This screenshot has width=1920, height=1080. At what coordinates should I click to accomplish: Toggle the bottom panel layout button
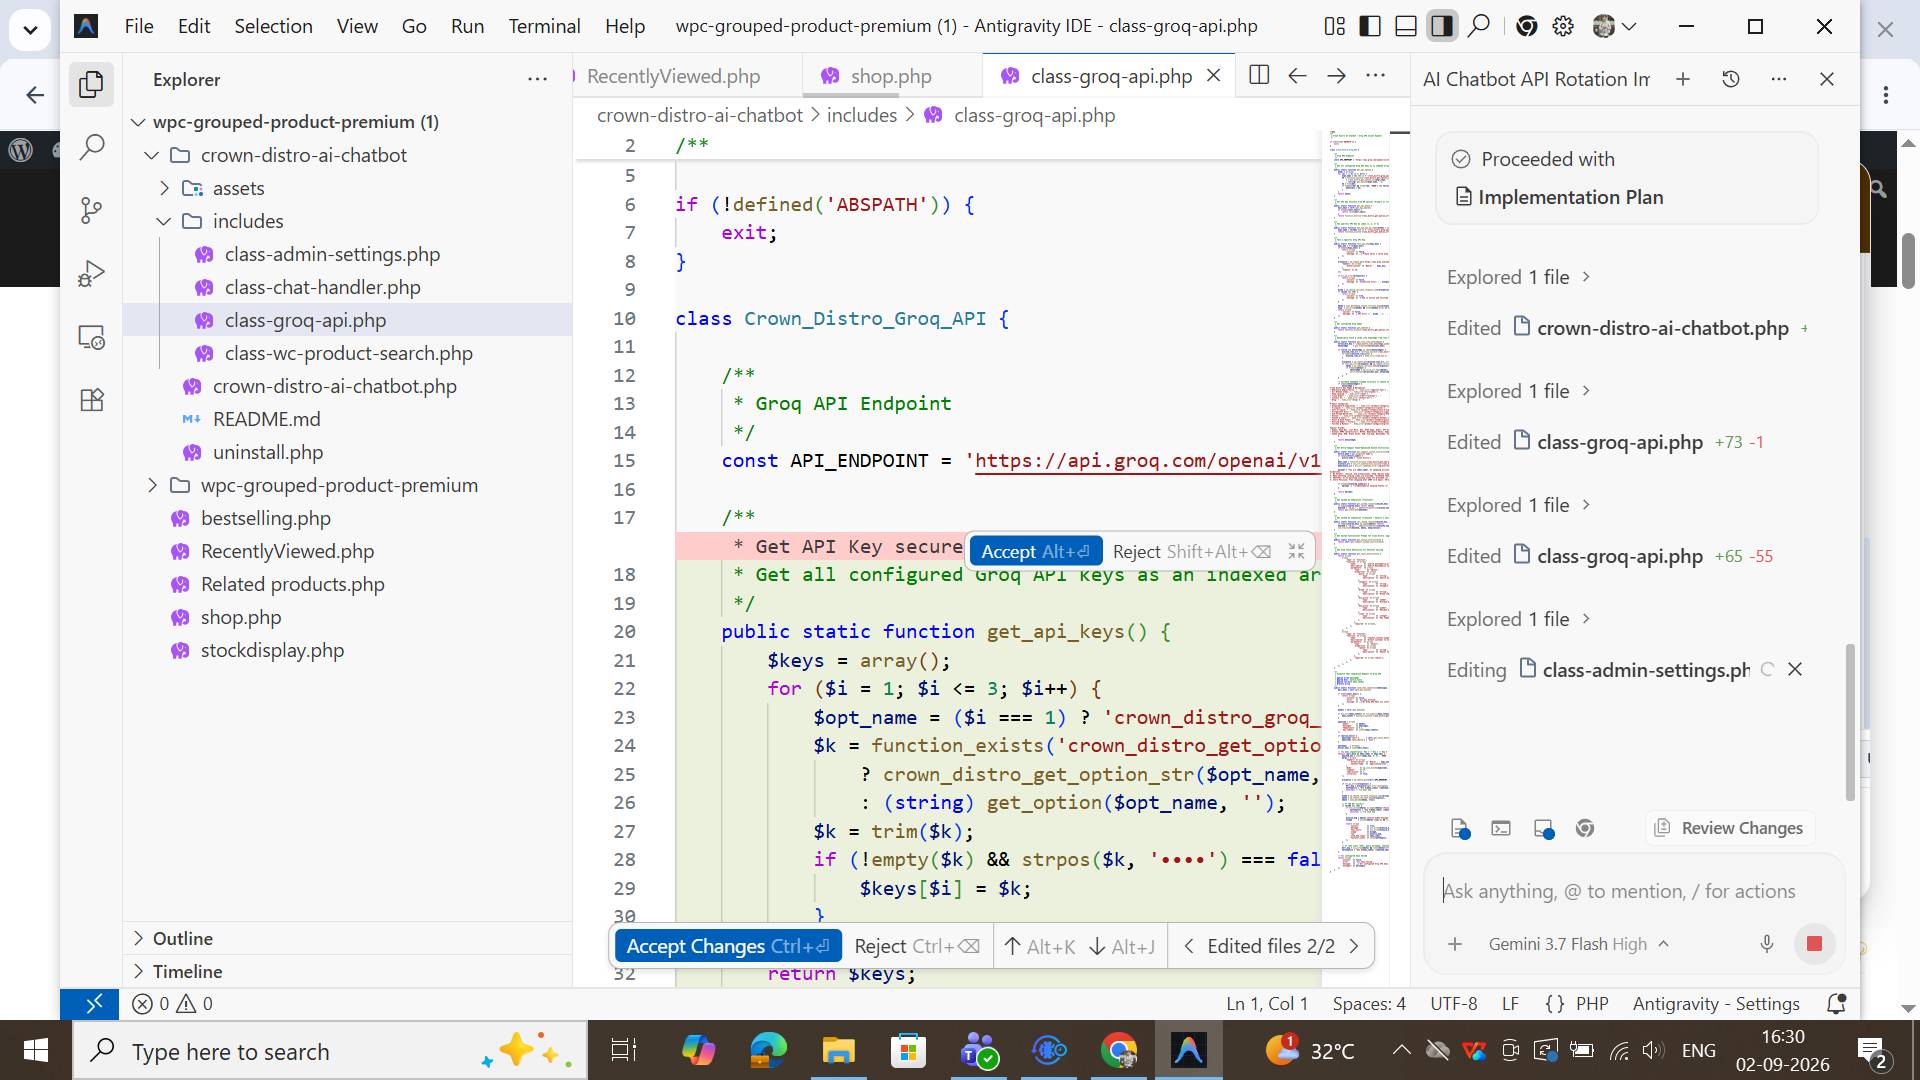(1406, 26)
